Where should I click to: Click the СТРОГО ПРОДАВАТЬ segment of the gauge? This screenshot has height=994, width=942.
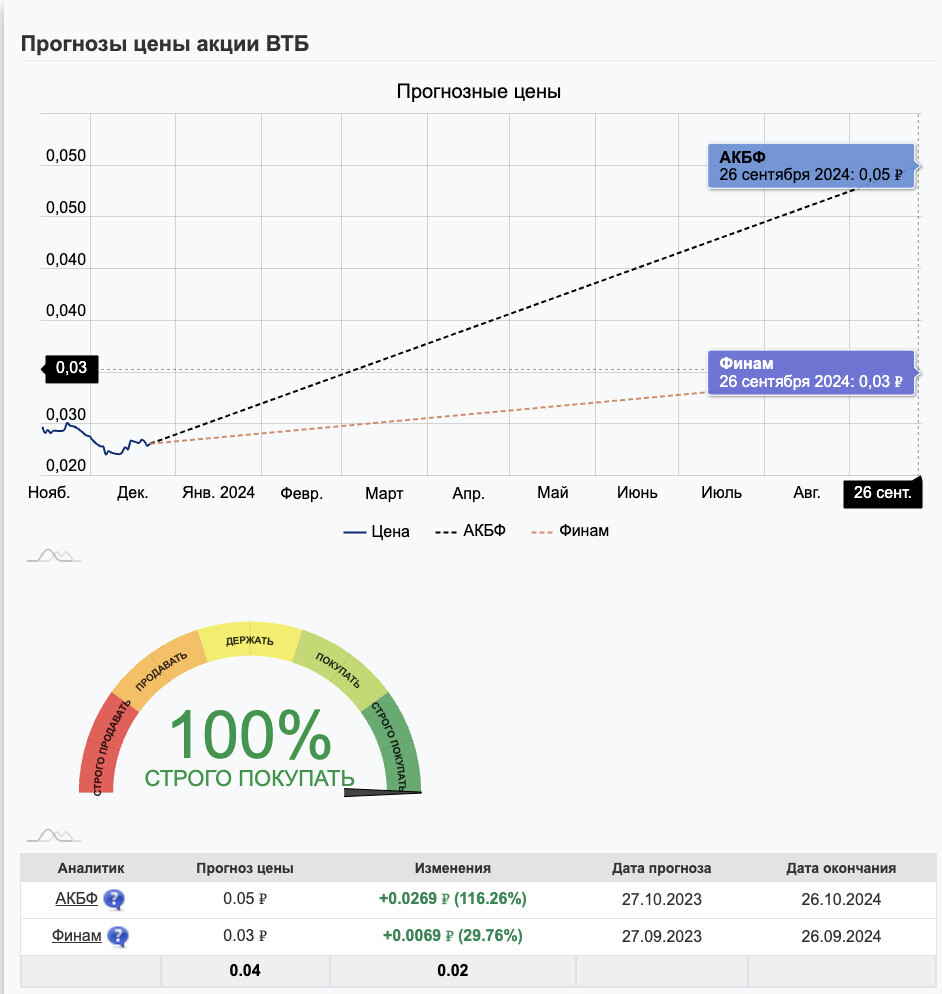[105, 745]
